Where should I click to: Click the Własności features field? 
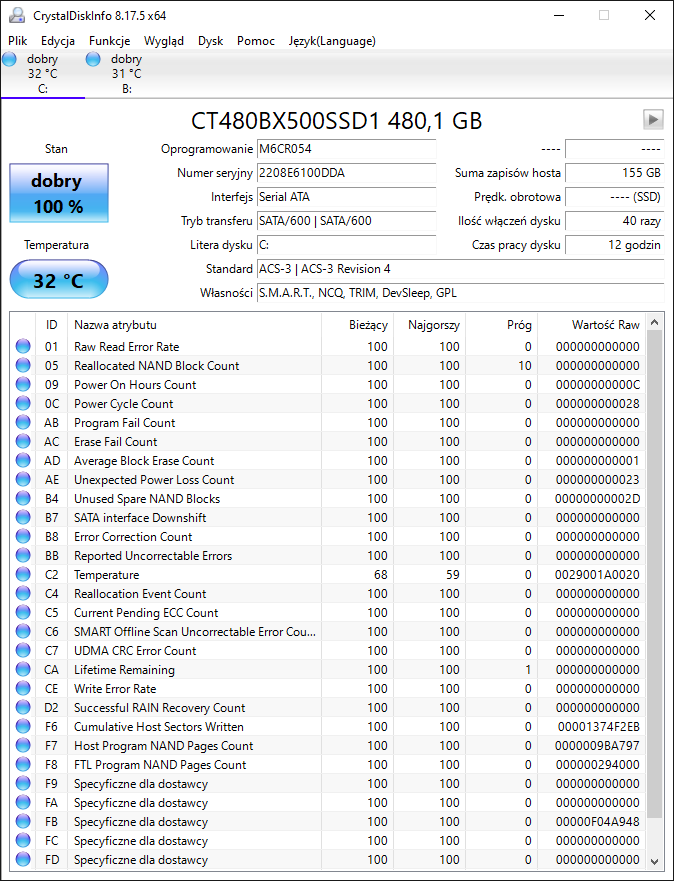click(461, 293)
